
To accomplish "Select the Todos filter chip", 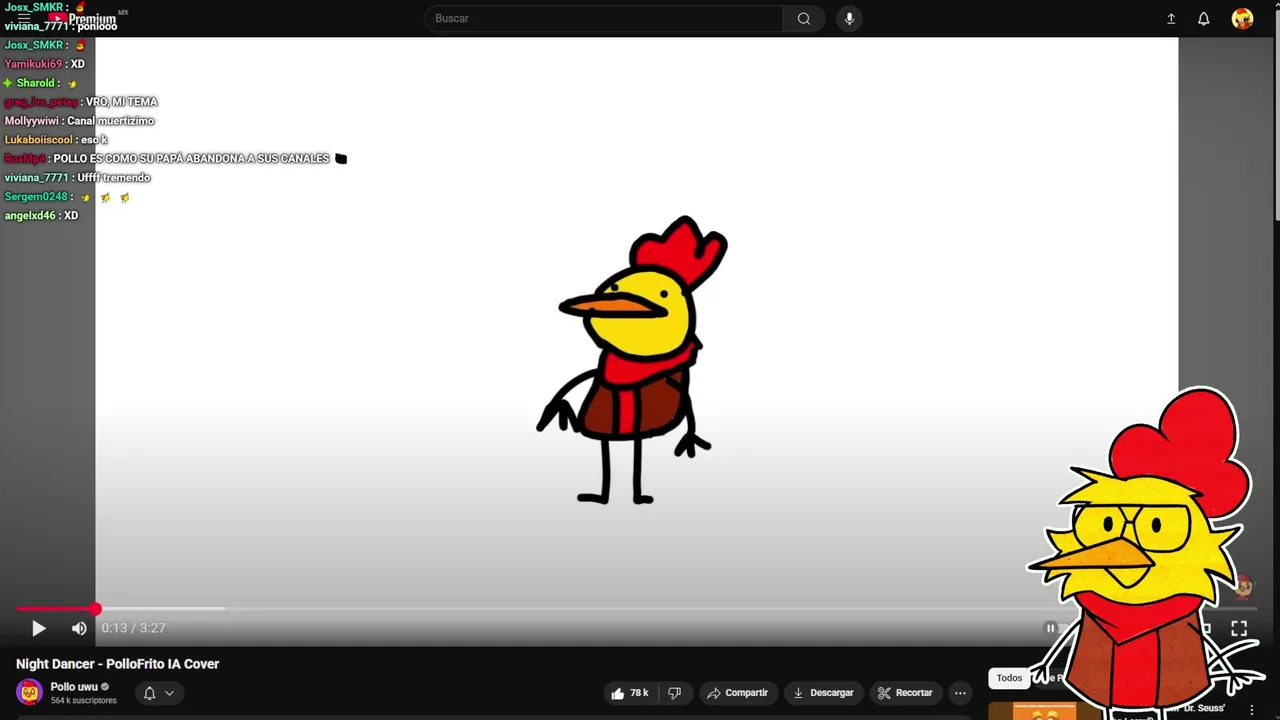I will (x=1009, y=678).
